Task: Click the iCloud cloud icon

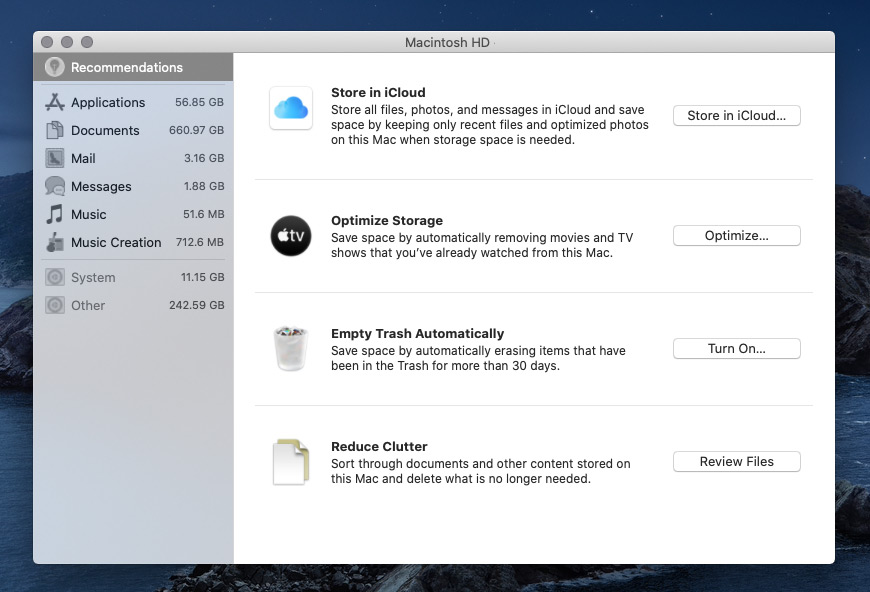Action: tap(291, 108)
